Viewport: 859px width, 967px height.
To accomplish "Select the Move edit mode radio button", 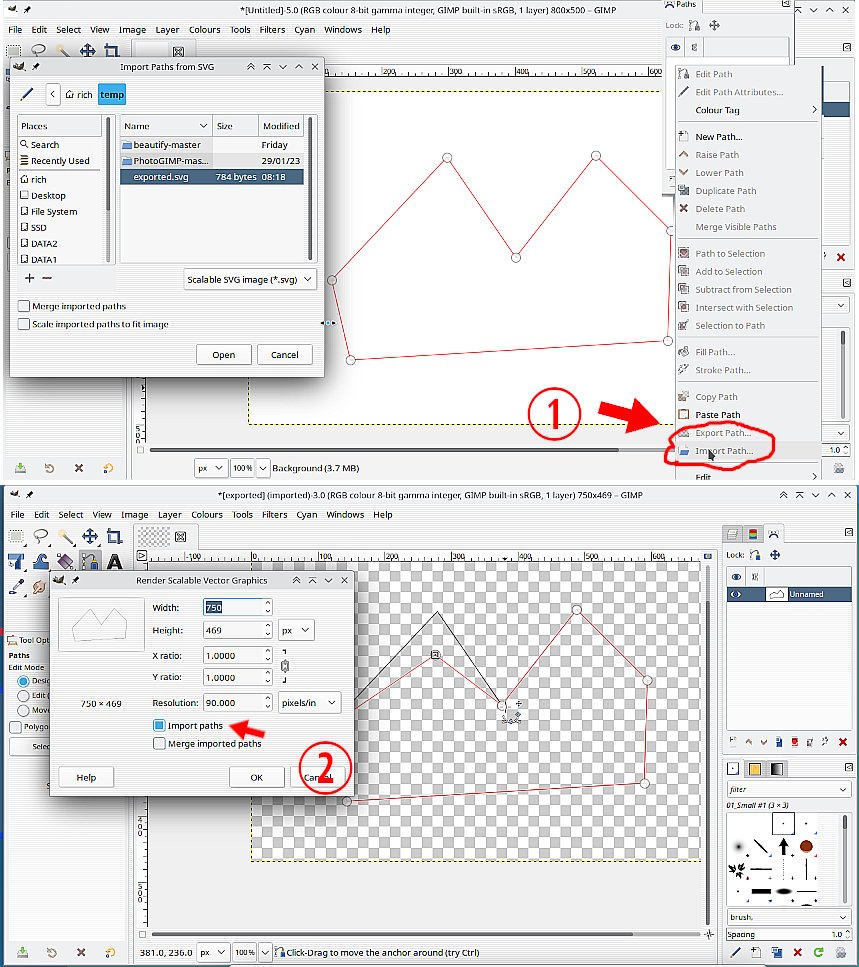I will click(x=23, y=710).
